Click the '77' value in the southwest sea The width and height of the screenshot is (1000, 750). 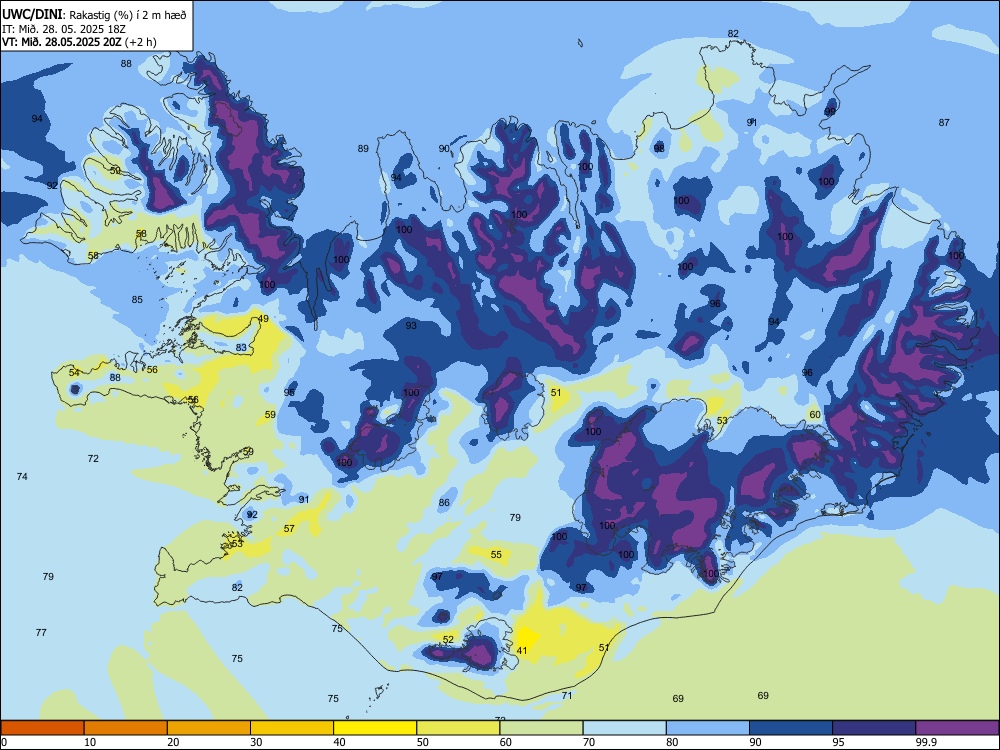coord(41,633)
